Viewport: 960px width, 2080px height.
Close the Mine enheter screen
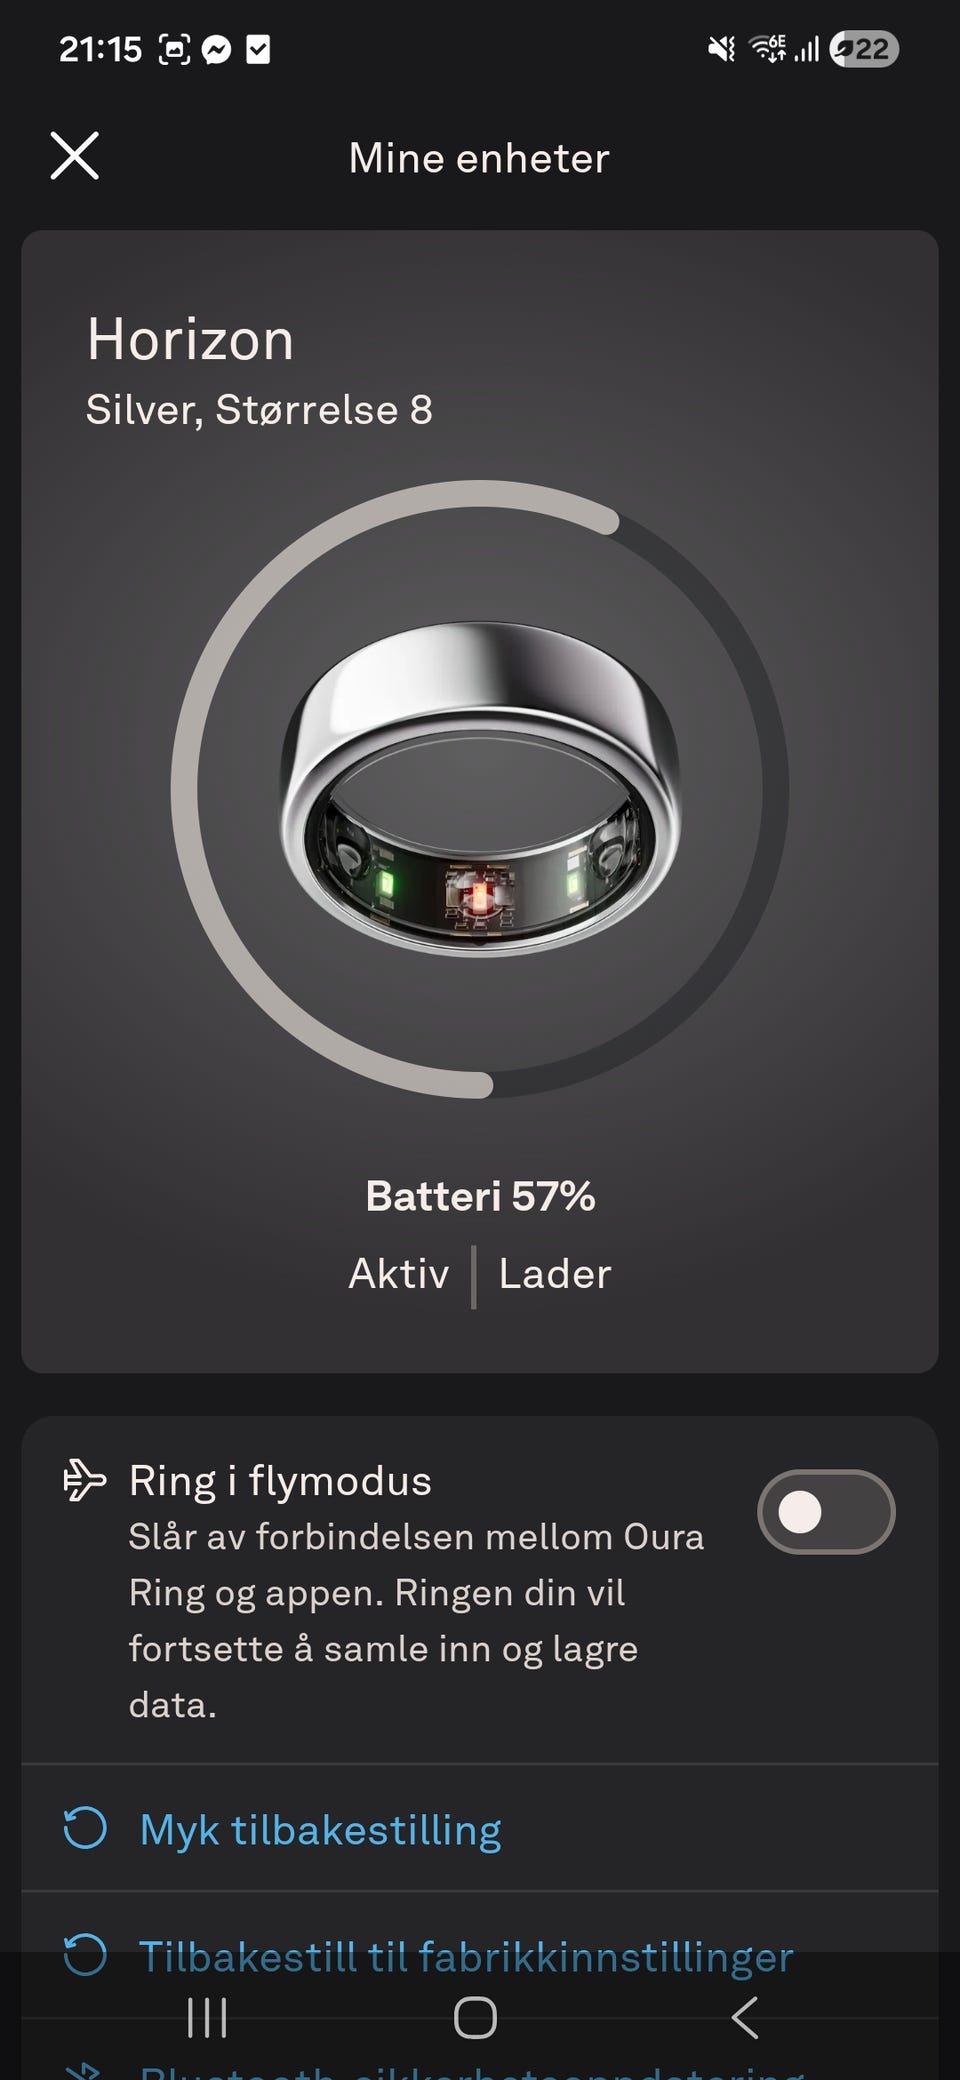pyautogui.click(x=75, y=156)
